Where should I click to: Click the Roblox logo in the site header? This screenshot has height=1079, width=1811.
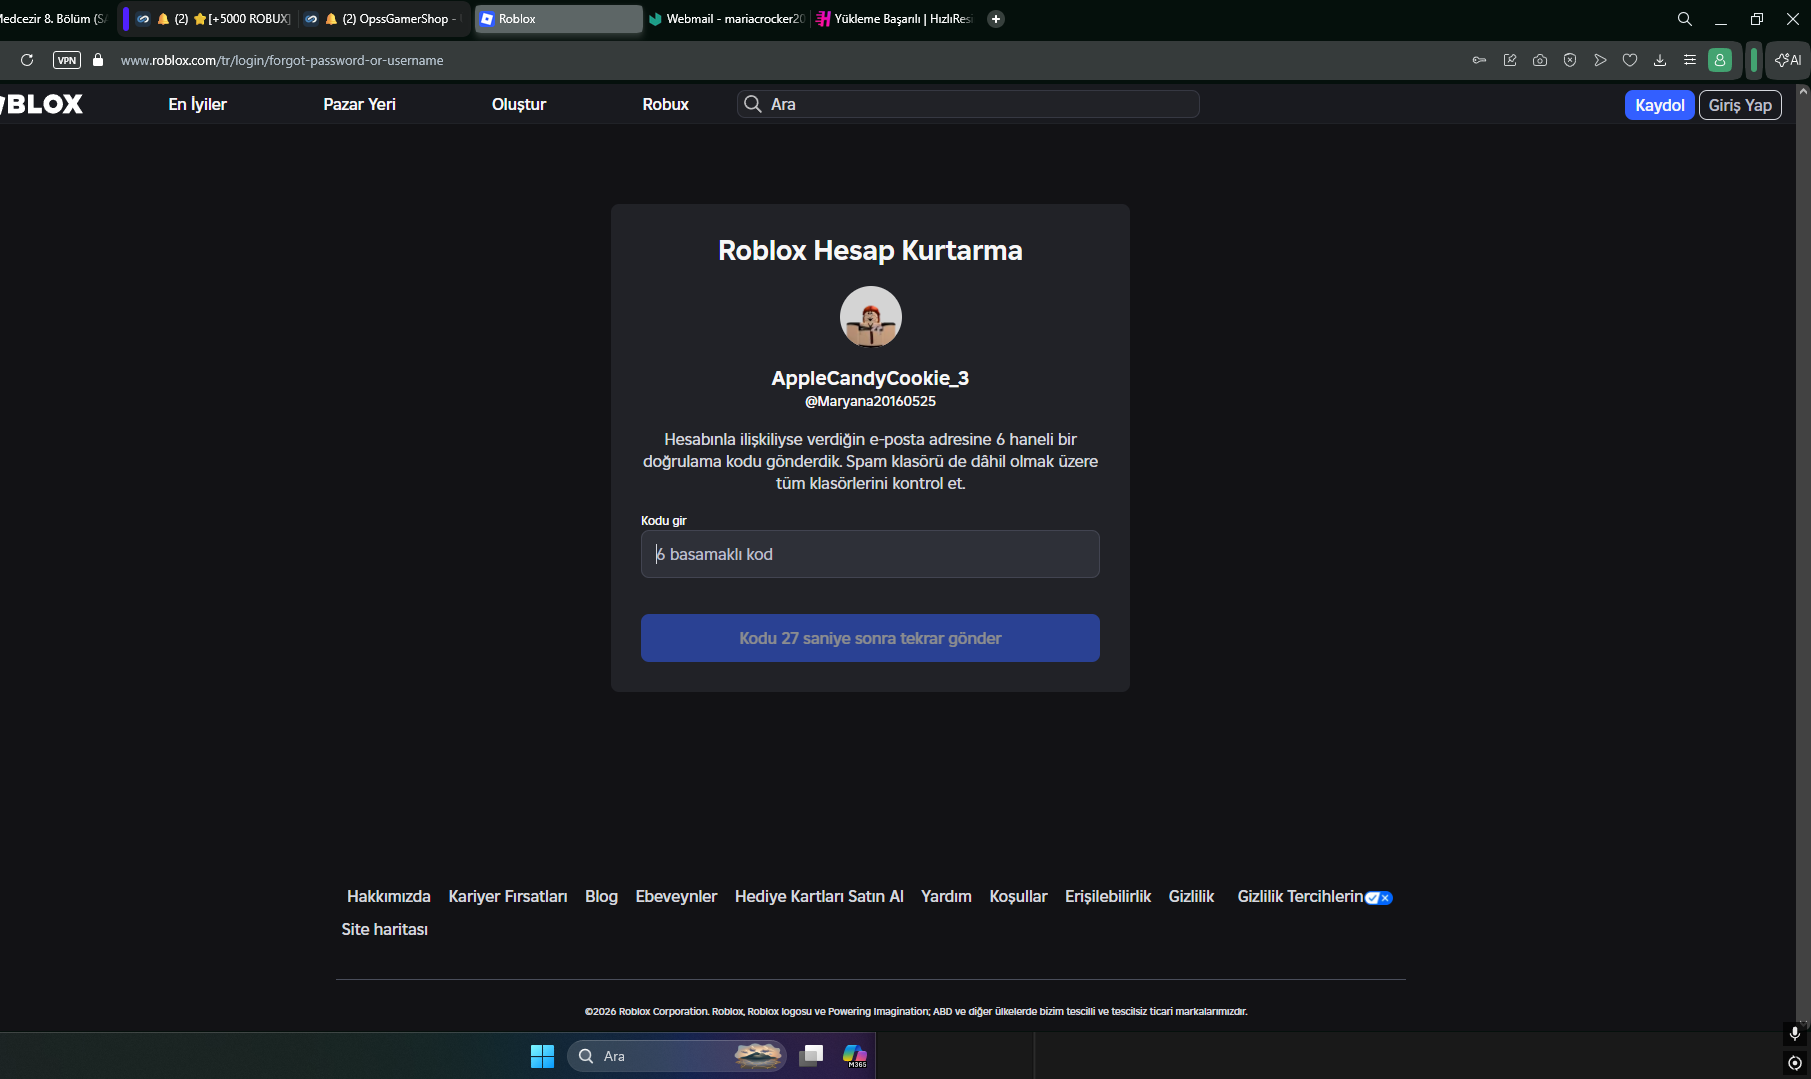(42, 104)
